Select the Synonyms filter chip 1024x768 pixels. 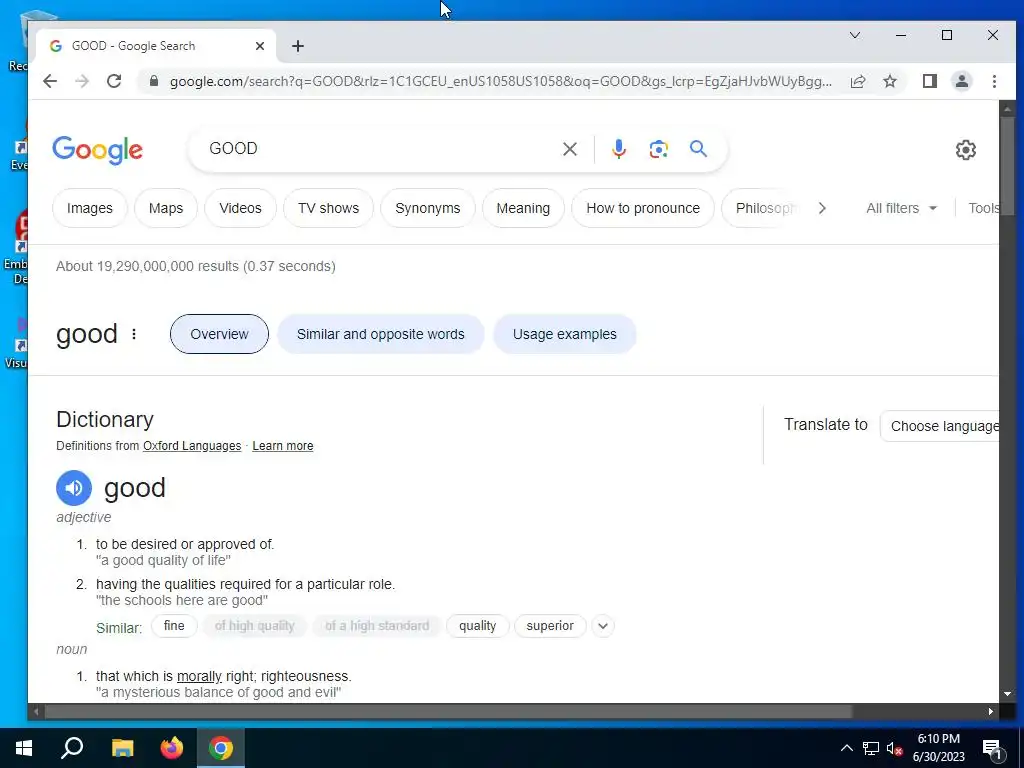coord(428,208)
